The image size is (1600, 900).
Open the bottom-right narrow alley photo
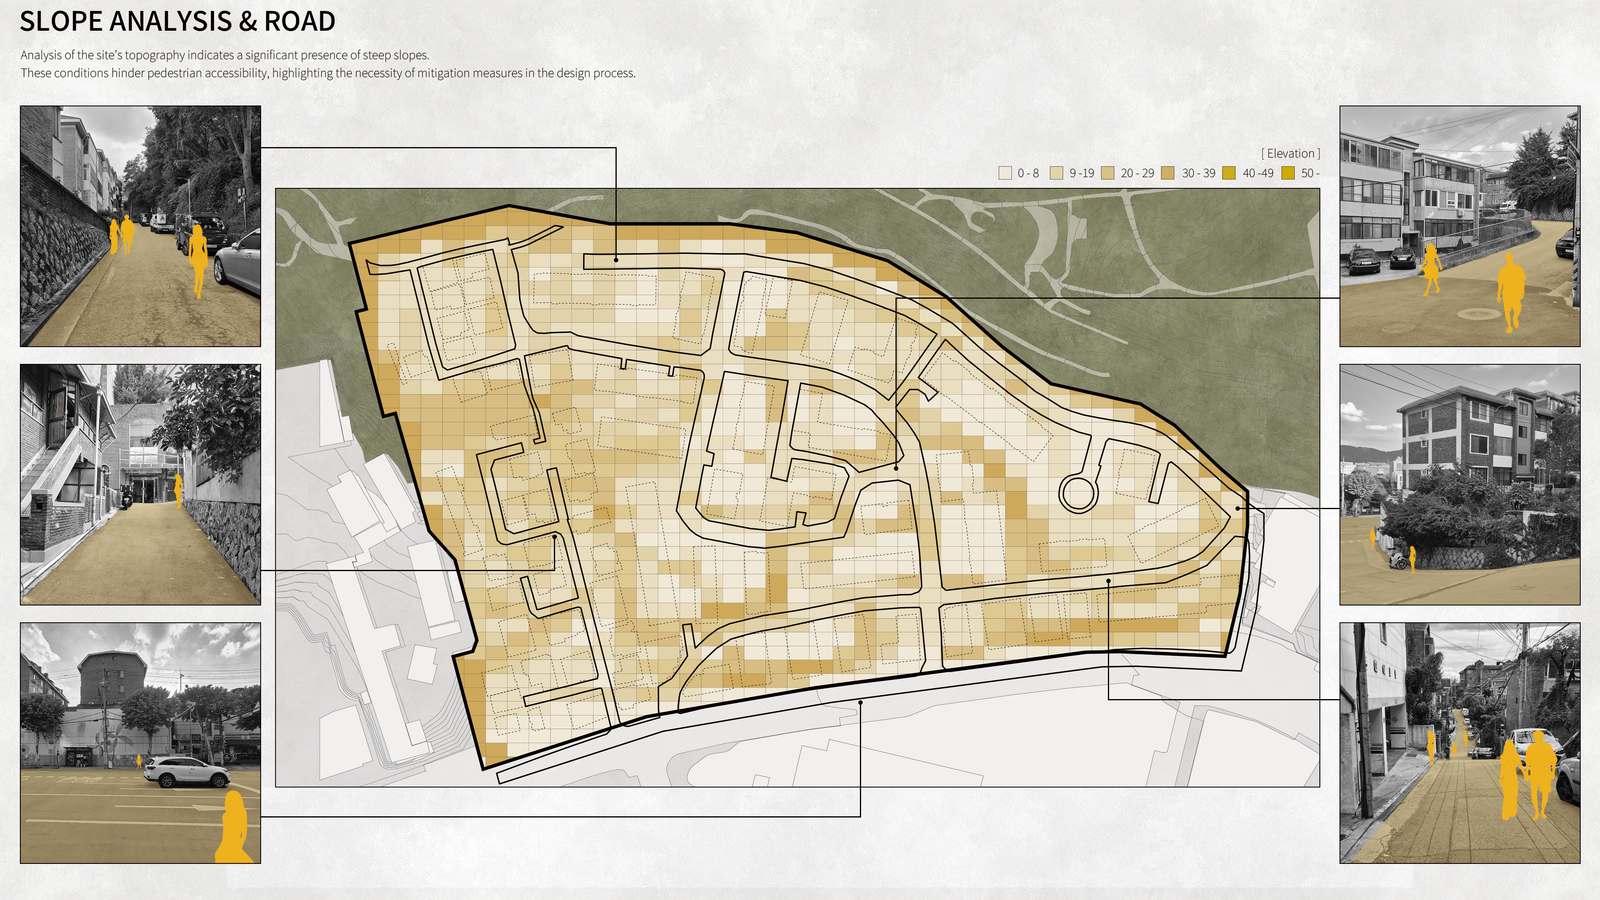tap(1460, 743)
